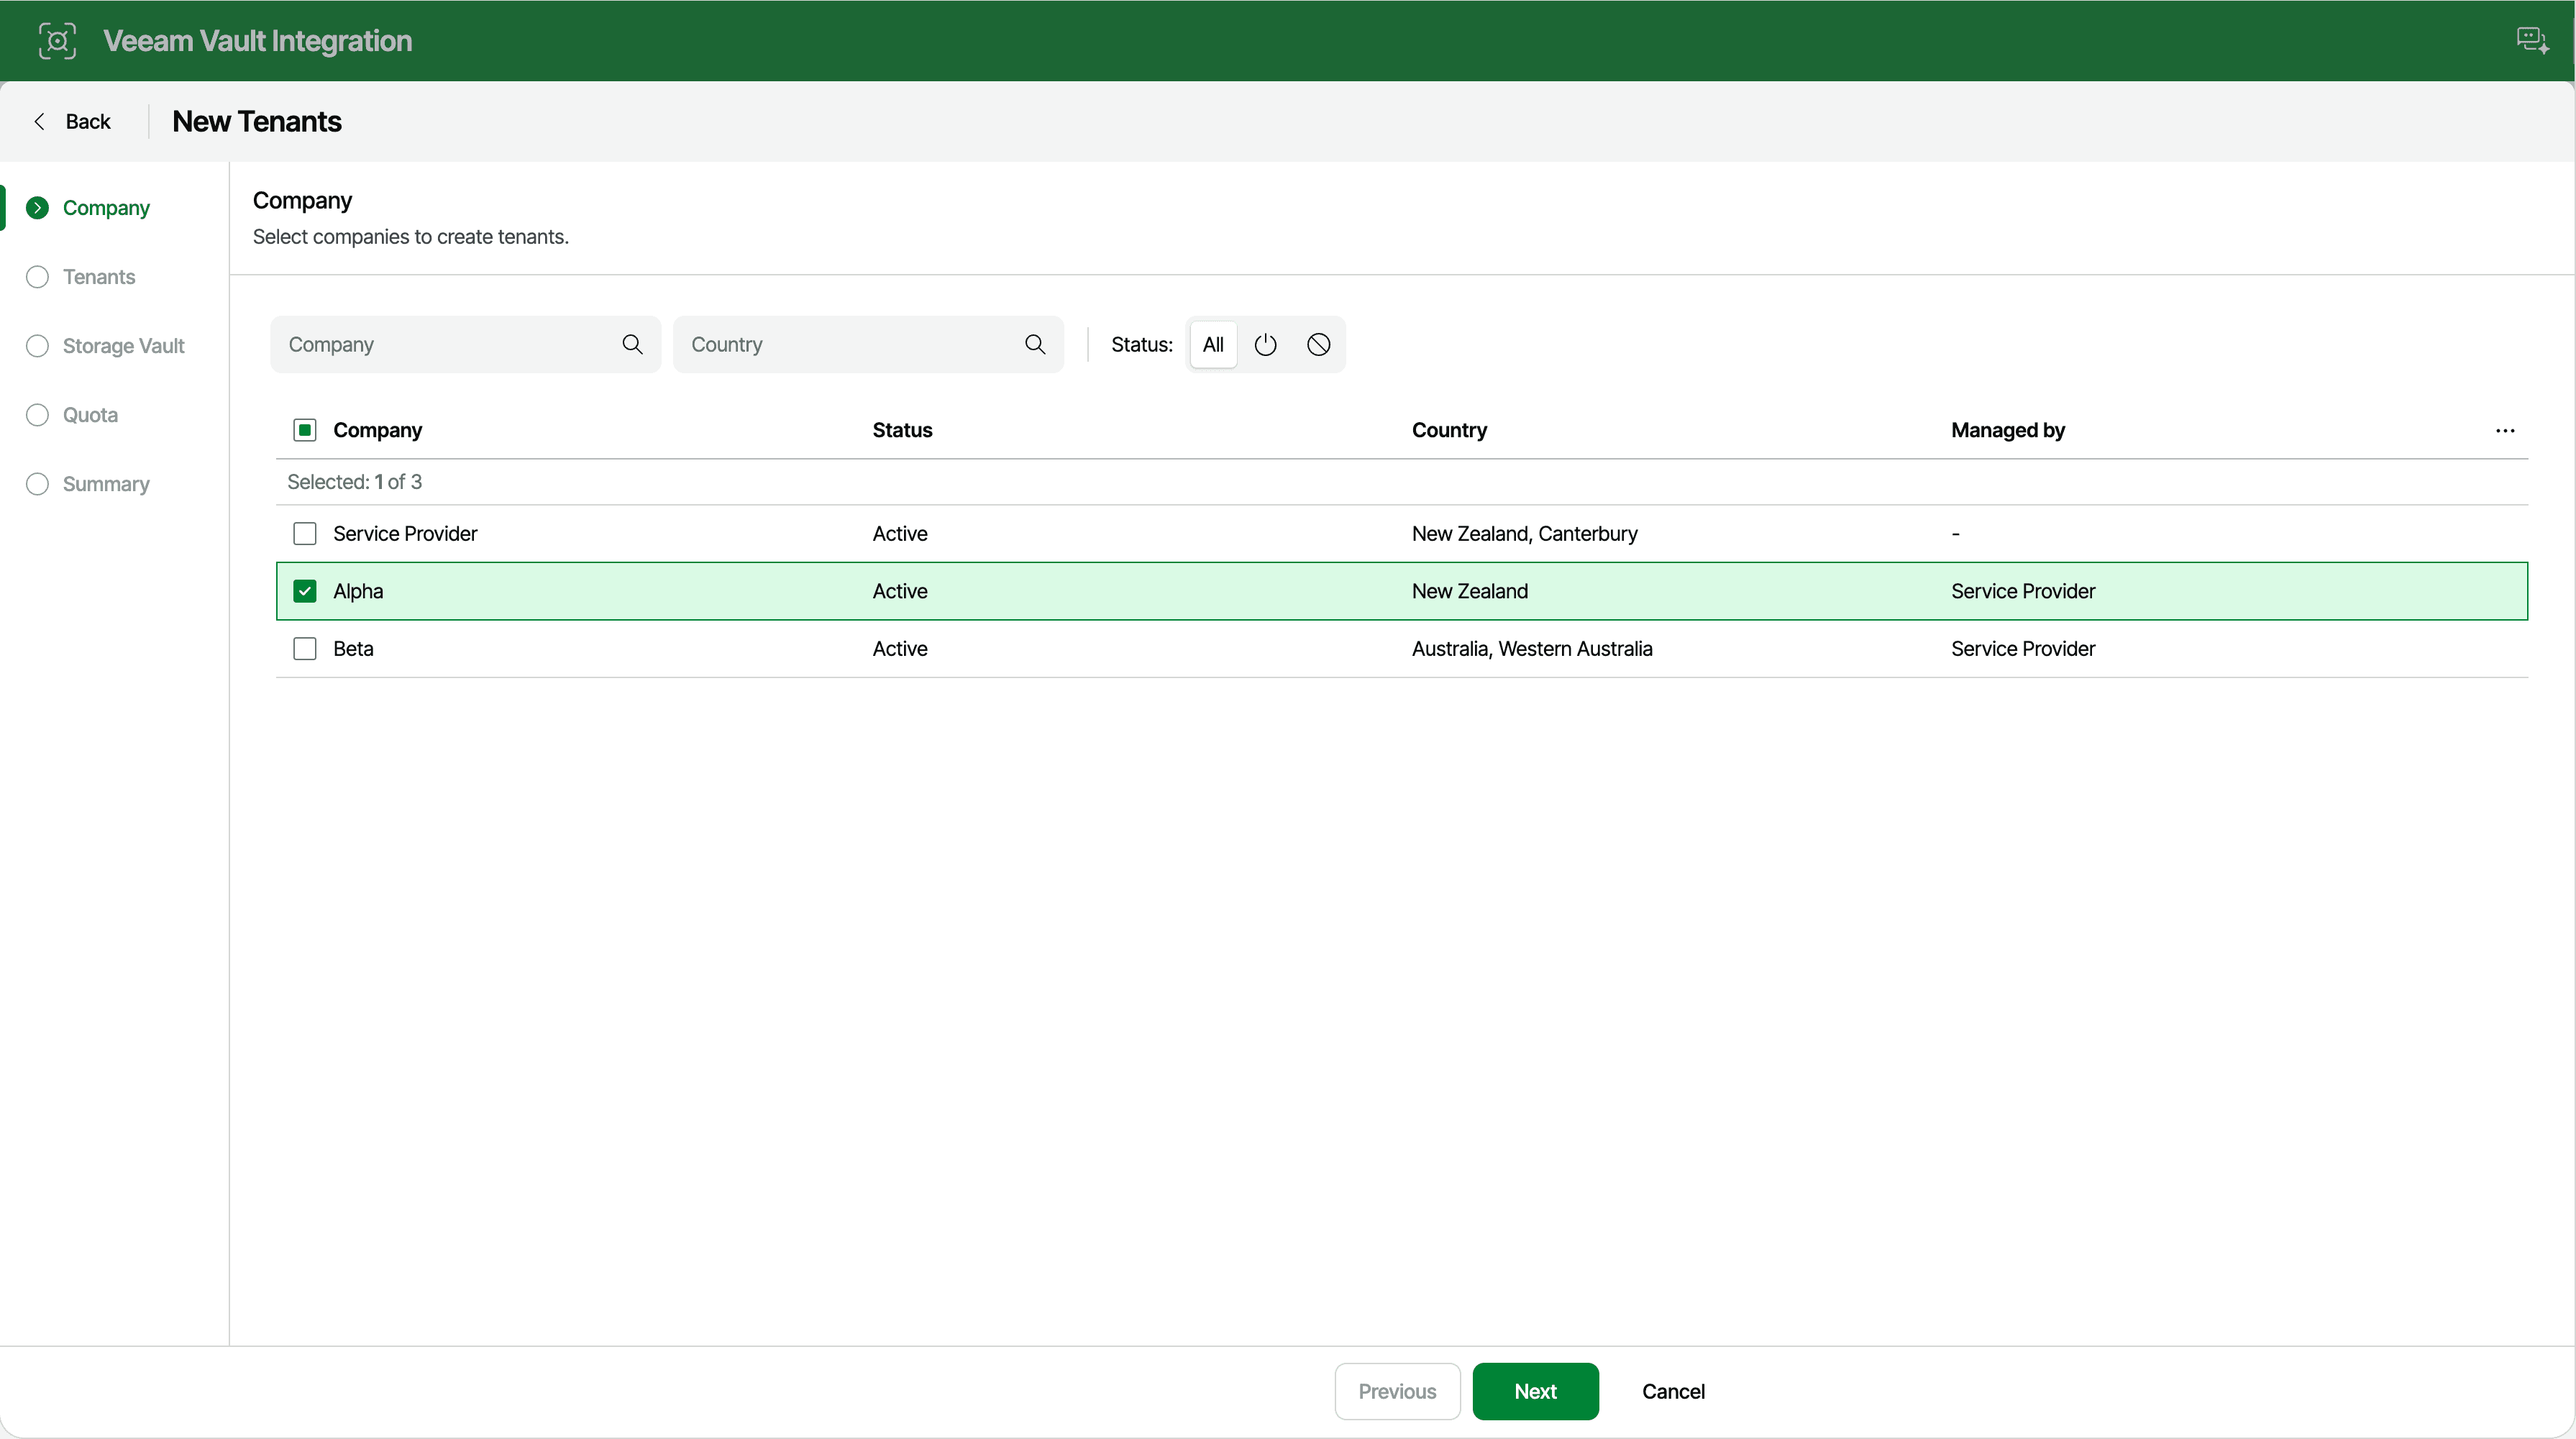Focus the Company search field
The height and width of the screenshot is (1439, 2576).
[x=466, y=344]
